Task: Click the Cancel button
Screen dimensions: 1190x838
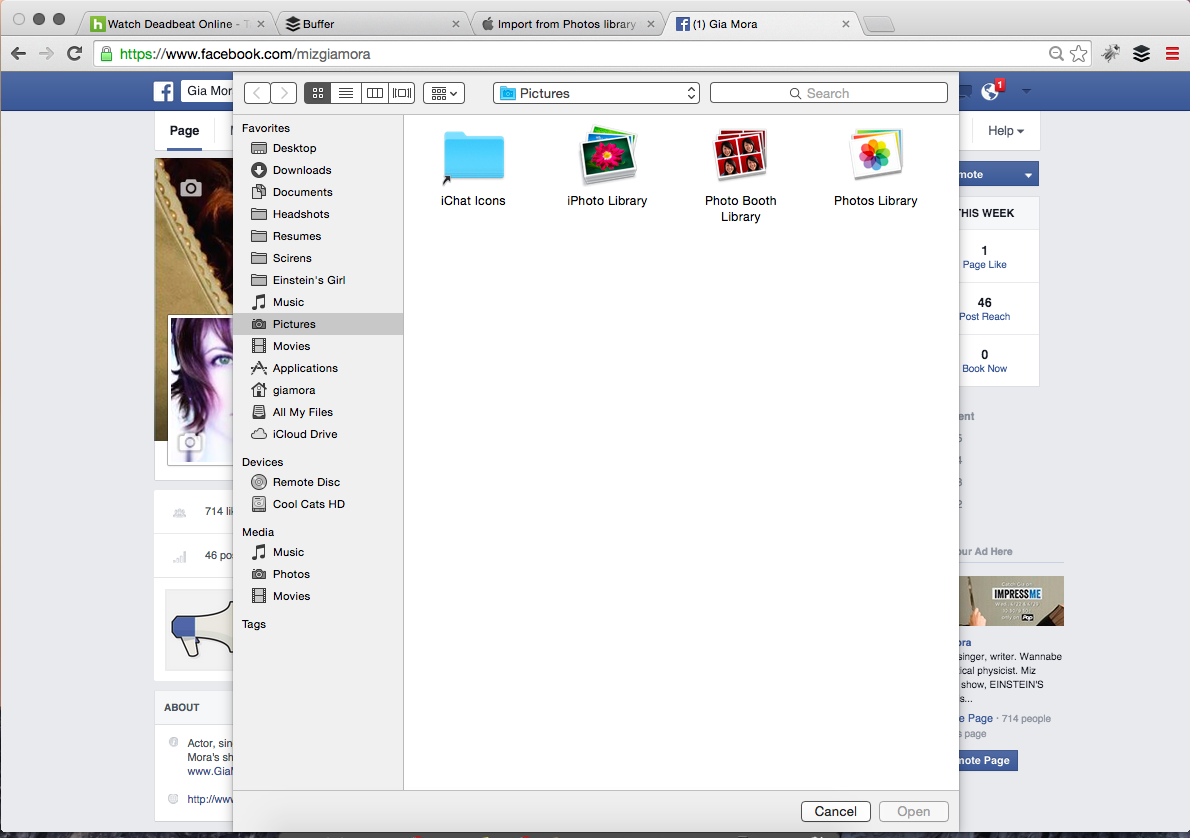Action: click(836, 811)
